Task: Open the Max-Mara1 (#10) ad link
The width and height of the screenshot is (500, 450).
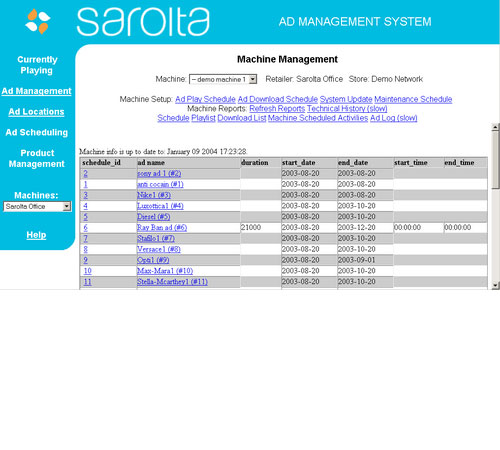Action: pos(165,271)
